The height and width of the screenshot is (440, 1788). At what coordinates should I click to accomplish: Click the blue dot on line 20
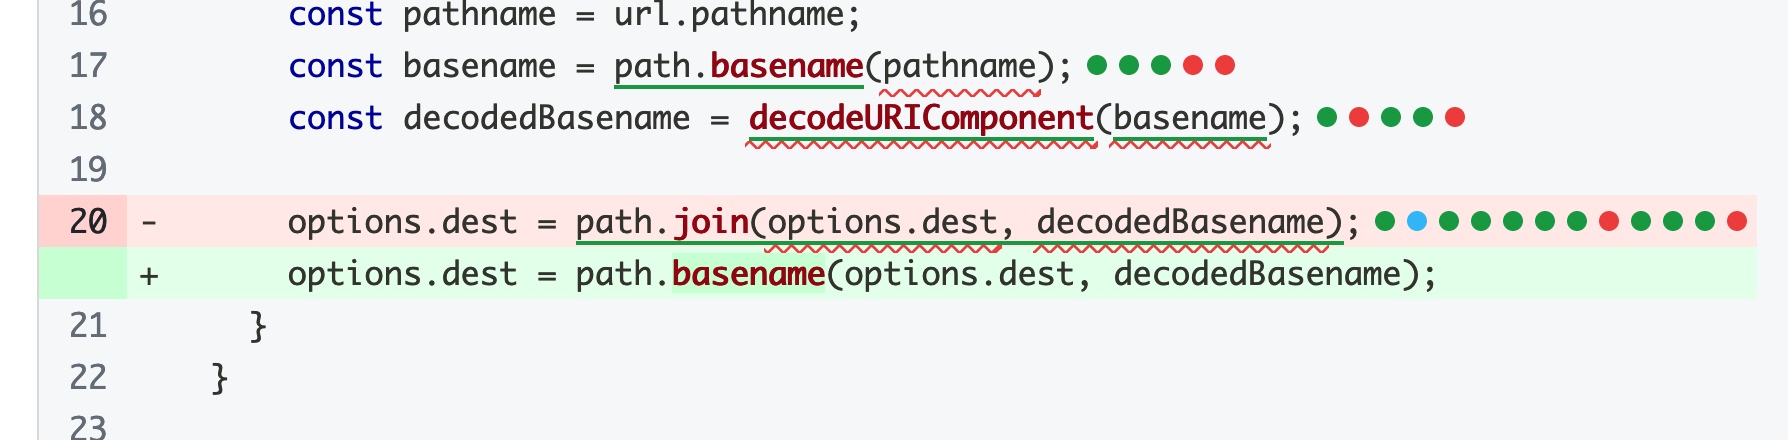click(1417, 221)
